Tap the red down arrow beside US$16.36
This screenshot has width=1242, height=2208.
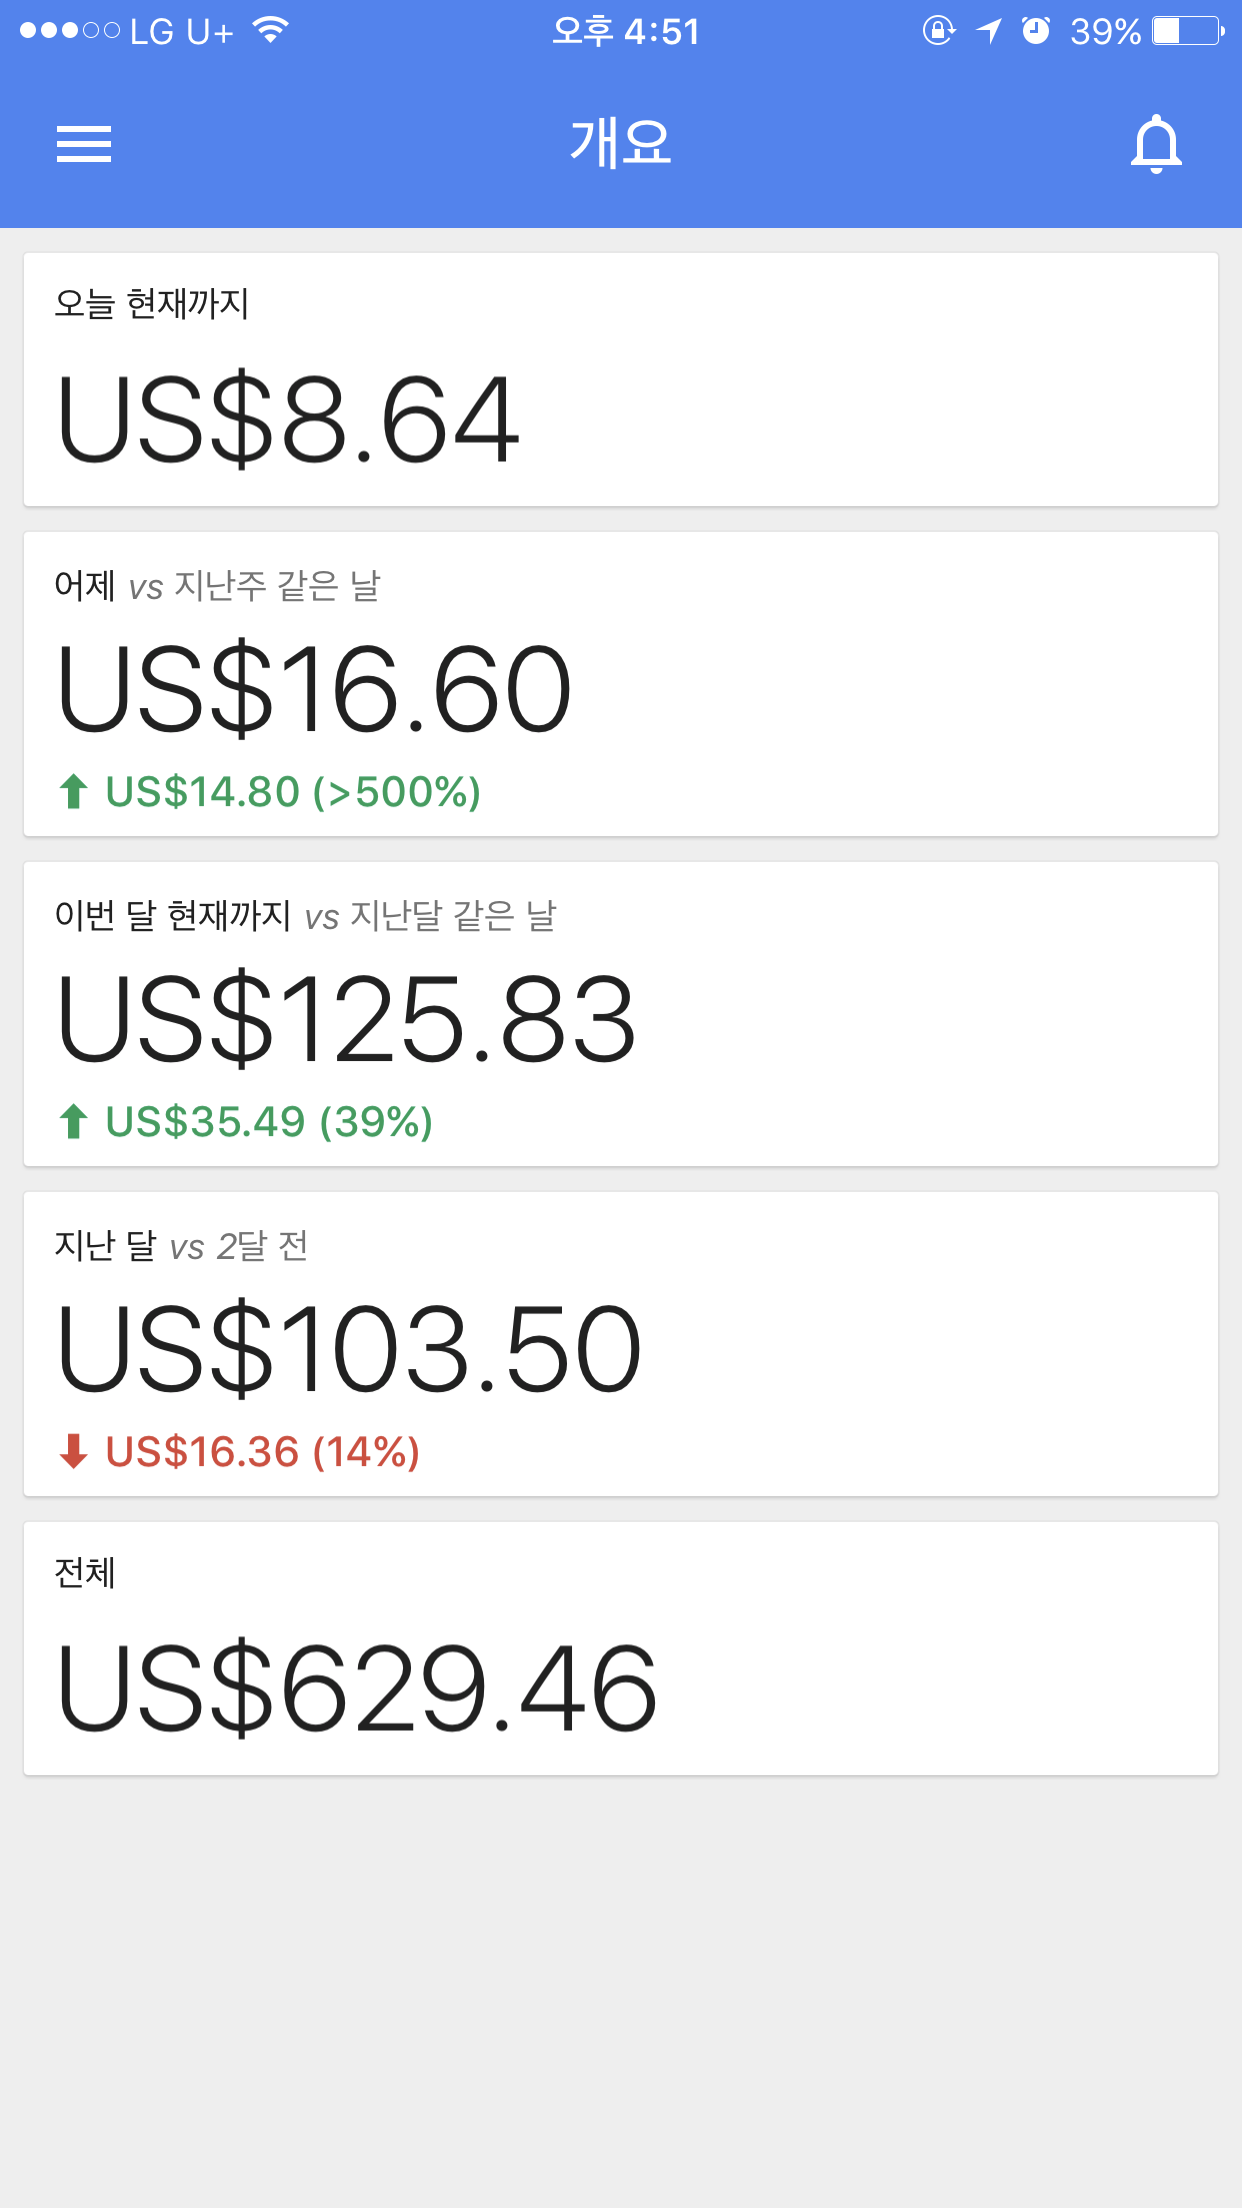[73, 1451]
